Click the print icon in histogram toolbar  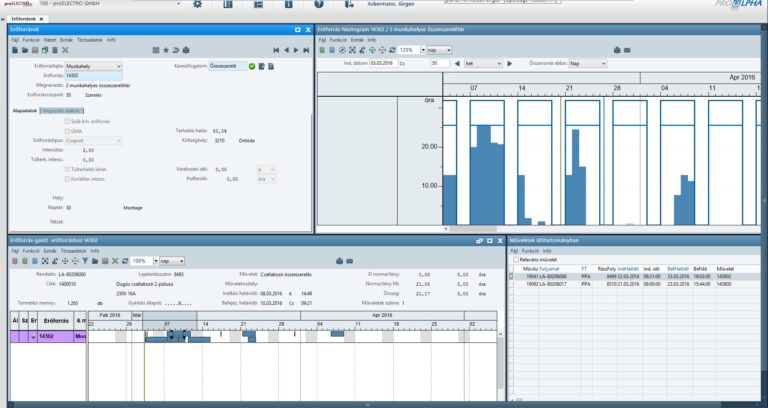615,49
